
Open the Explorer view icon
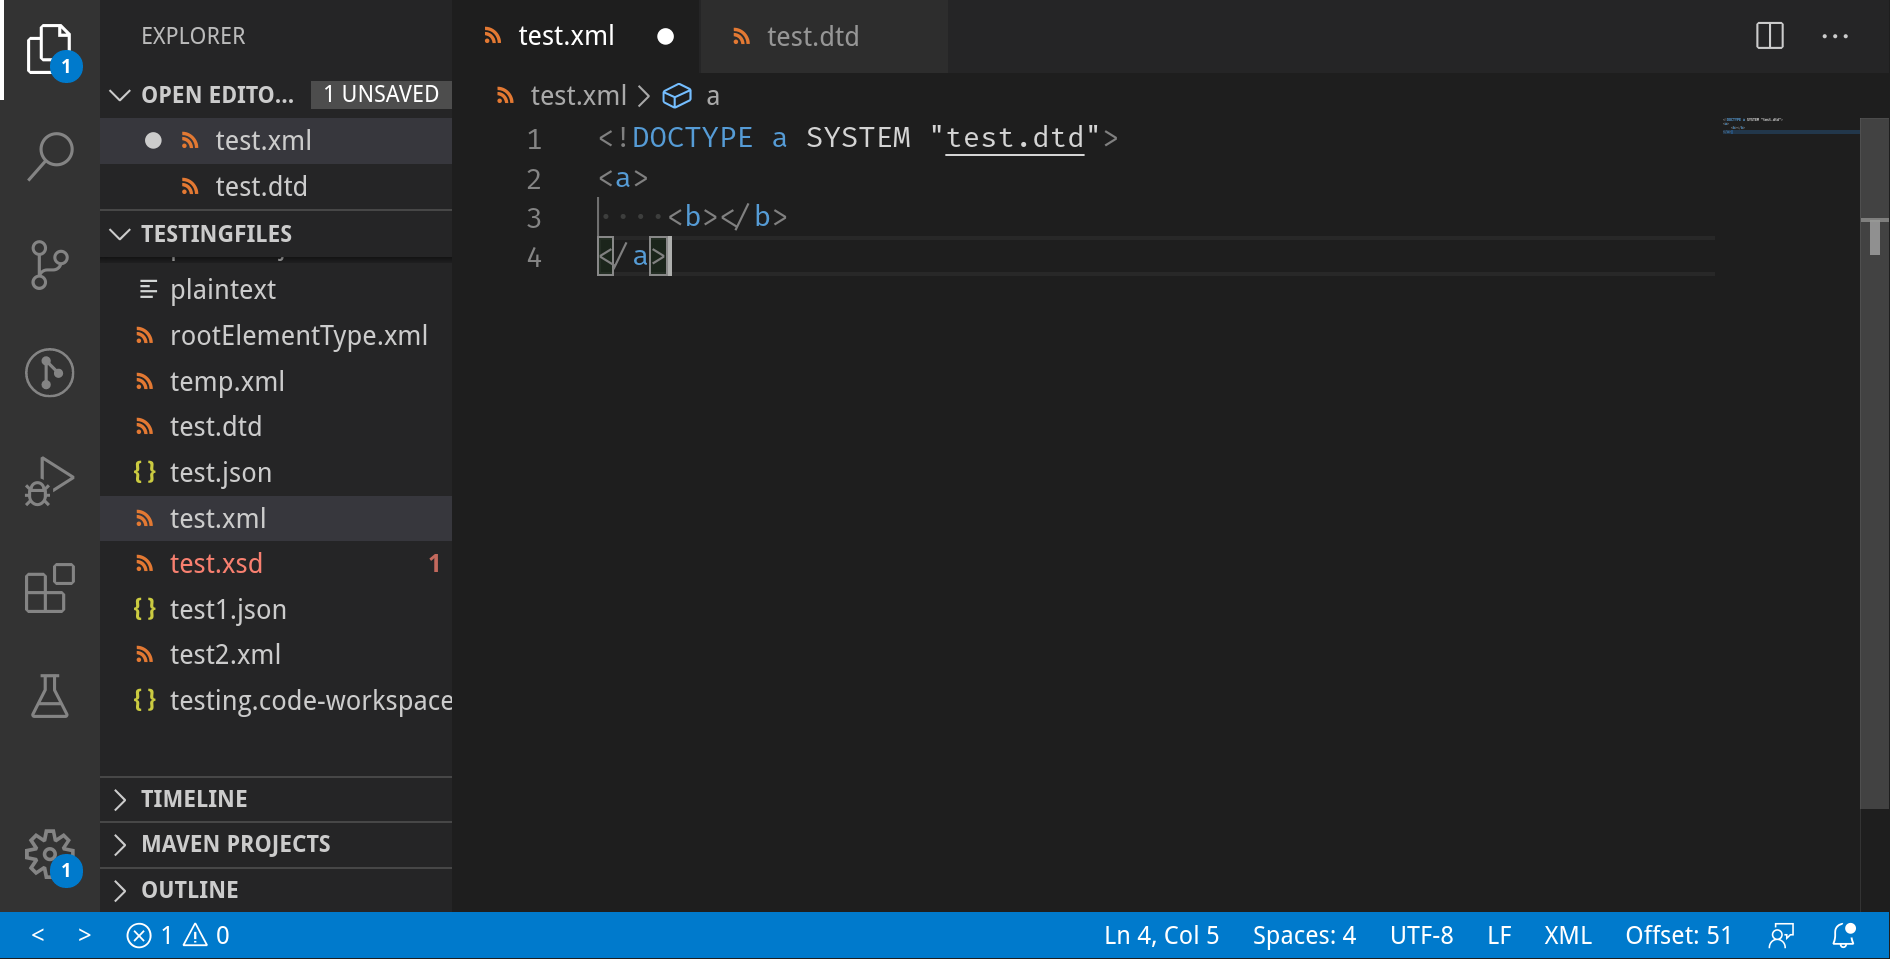pos(50,50)
